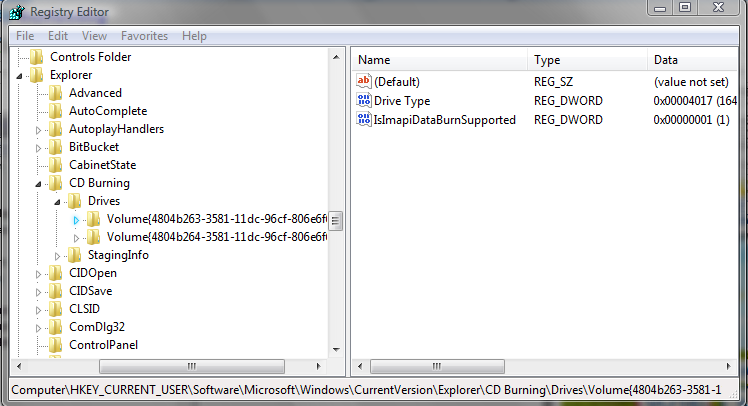Select the Drive Type value name
Viewport: 748px width, 406px height.
pos(402,101)
